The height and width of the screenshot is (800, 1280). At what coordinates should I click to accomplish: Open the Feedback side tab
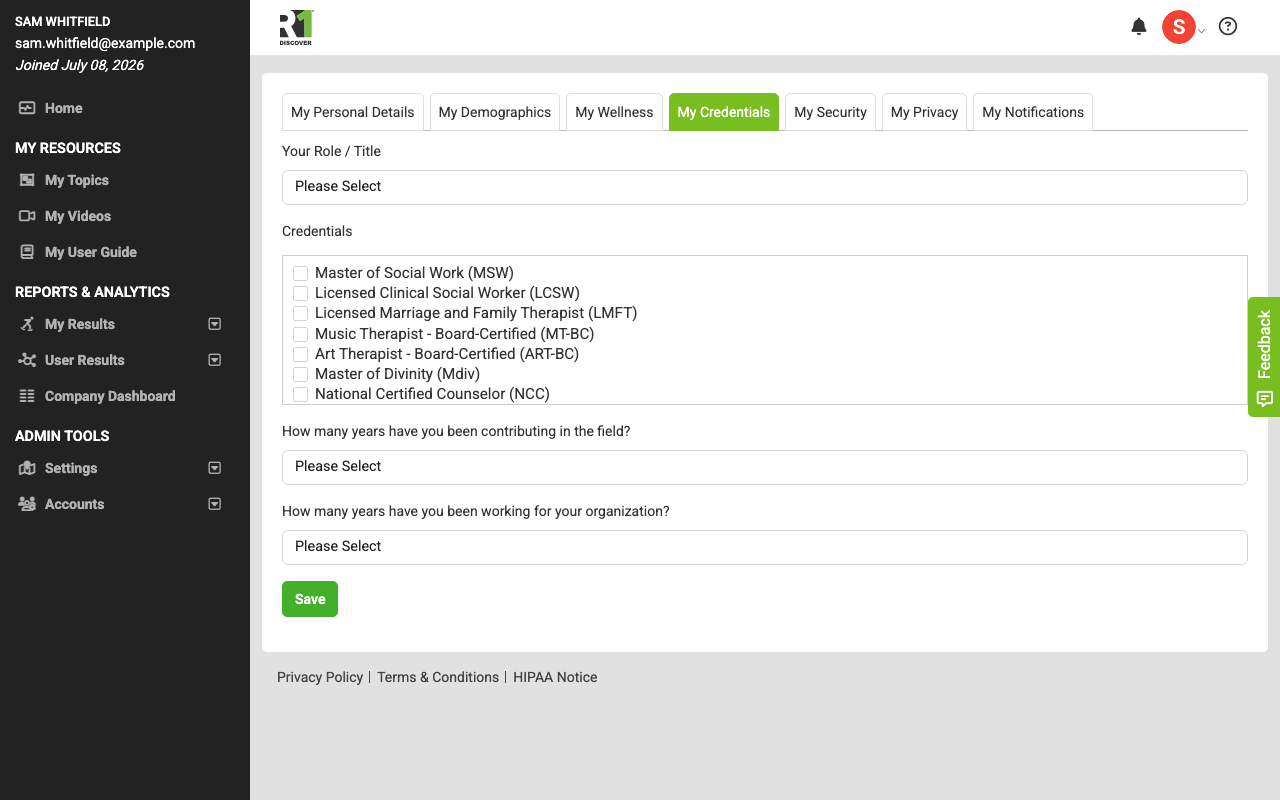coord(1264,357)
